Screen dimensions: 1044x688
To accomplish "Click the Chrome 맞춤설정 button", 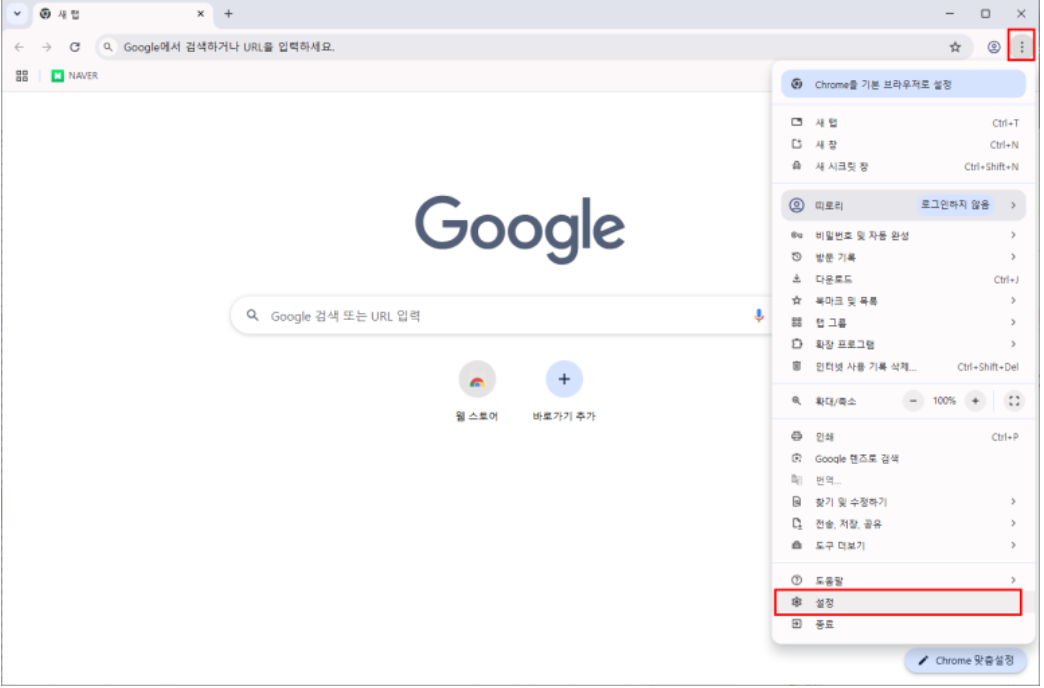I will tap(965, 661).
